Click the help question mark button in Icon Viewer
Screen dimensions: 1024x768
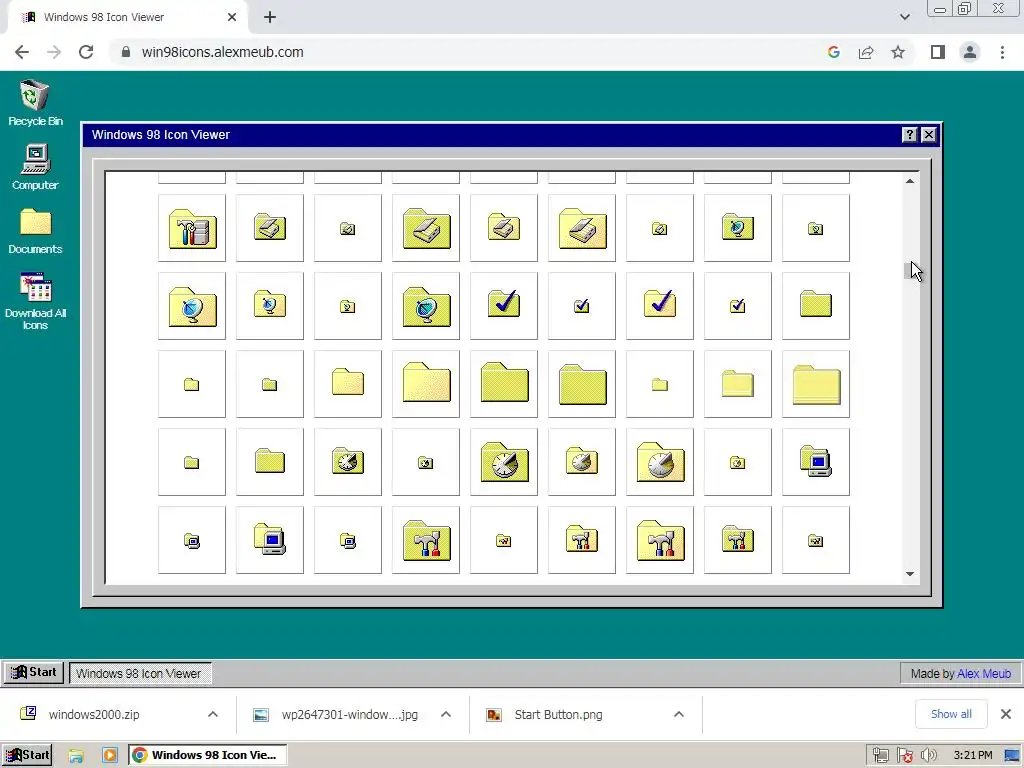tap(909, 135)
